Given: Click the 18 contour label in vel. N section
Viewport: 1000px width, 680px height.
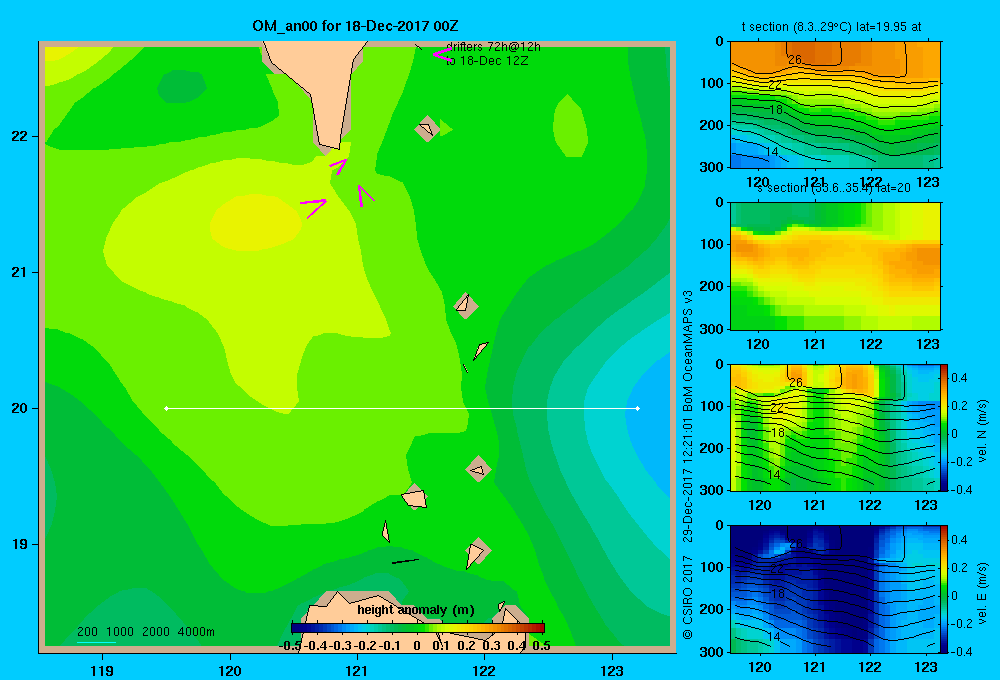Looking at the screenshot, I should (x=777, y=432).
